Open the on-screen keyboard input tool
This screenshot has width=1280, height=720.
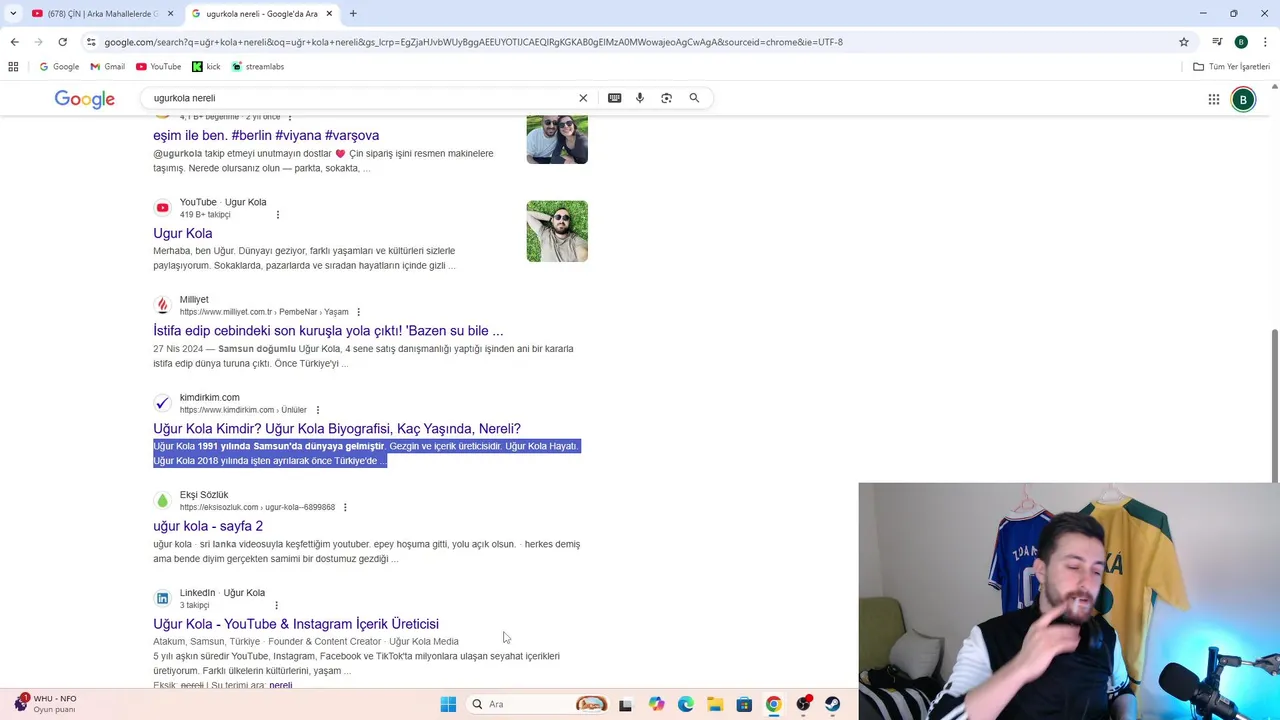pos(614,98)
